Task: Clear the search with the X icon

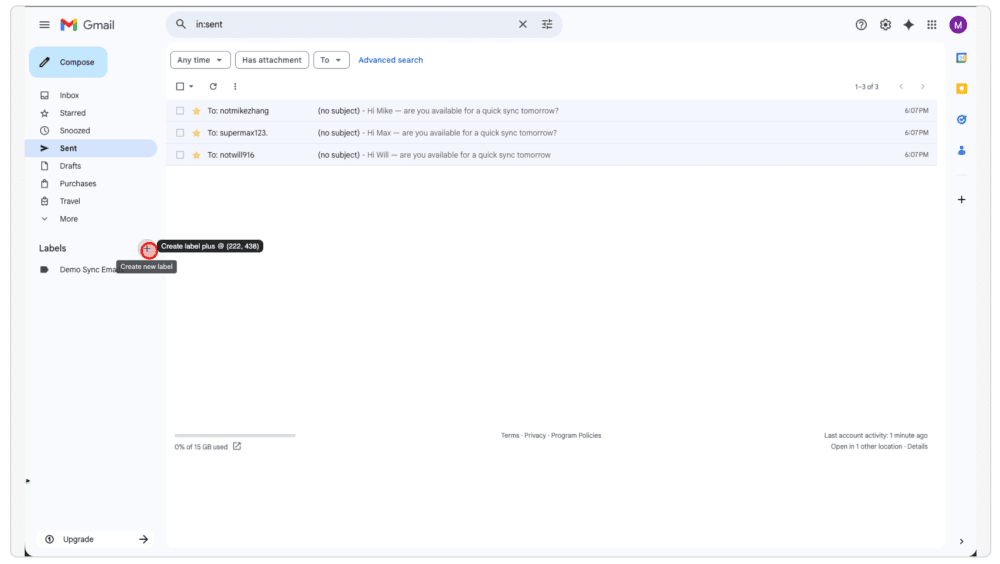Action: click(x=522, y=24)
